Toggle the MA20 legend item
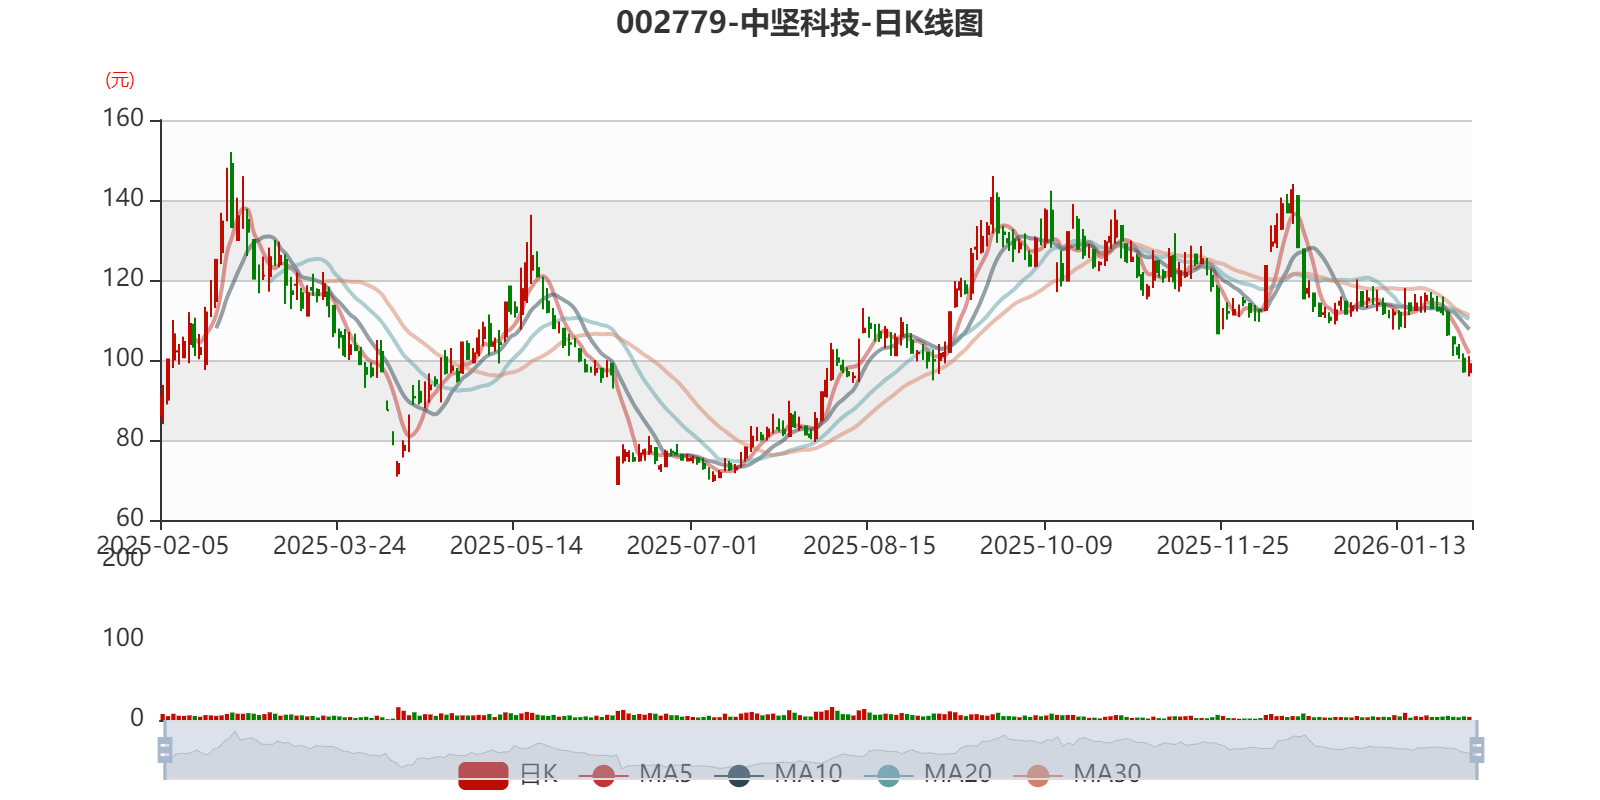The height and width of the screenshot is (800, 1600). pos(928,774)
